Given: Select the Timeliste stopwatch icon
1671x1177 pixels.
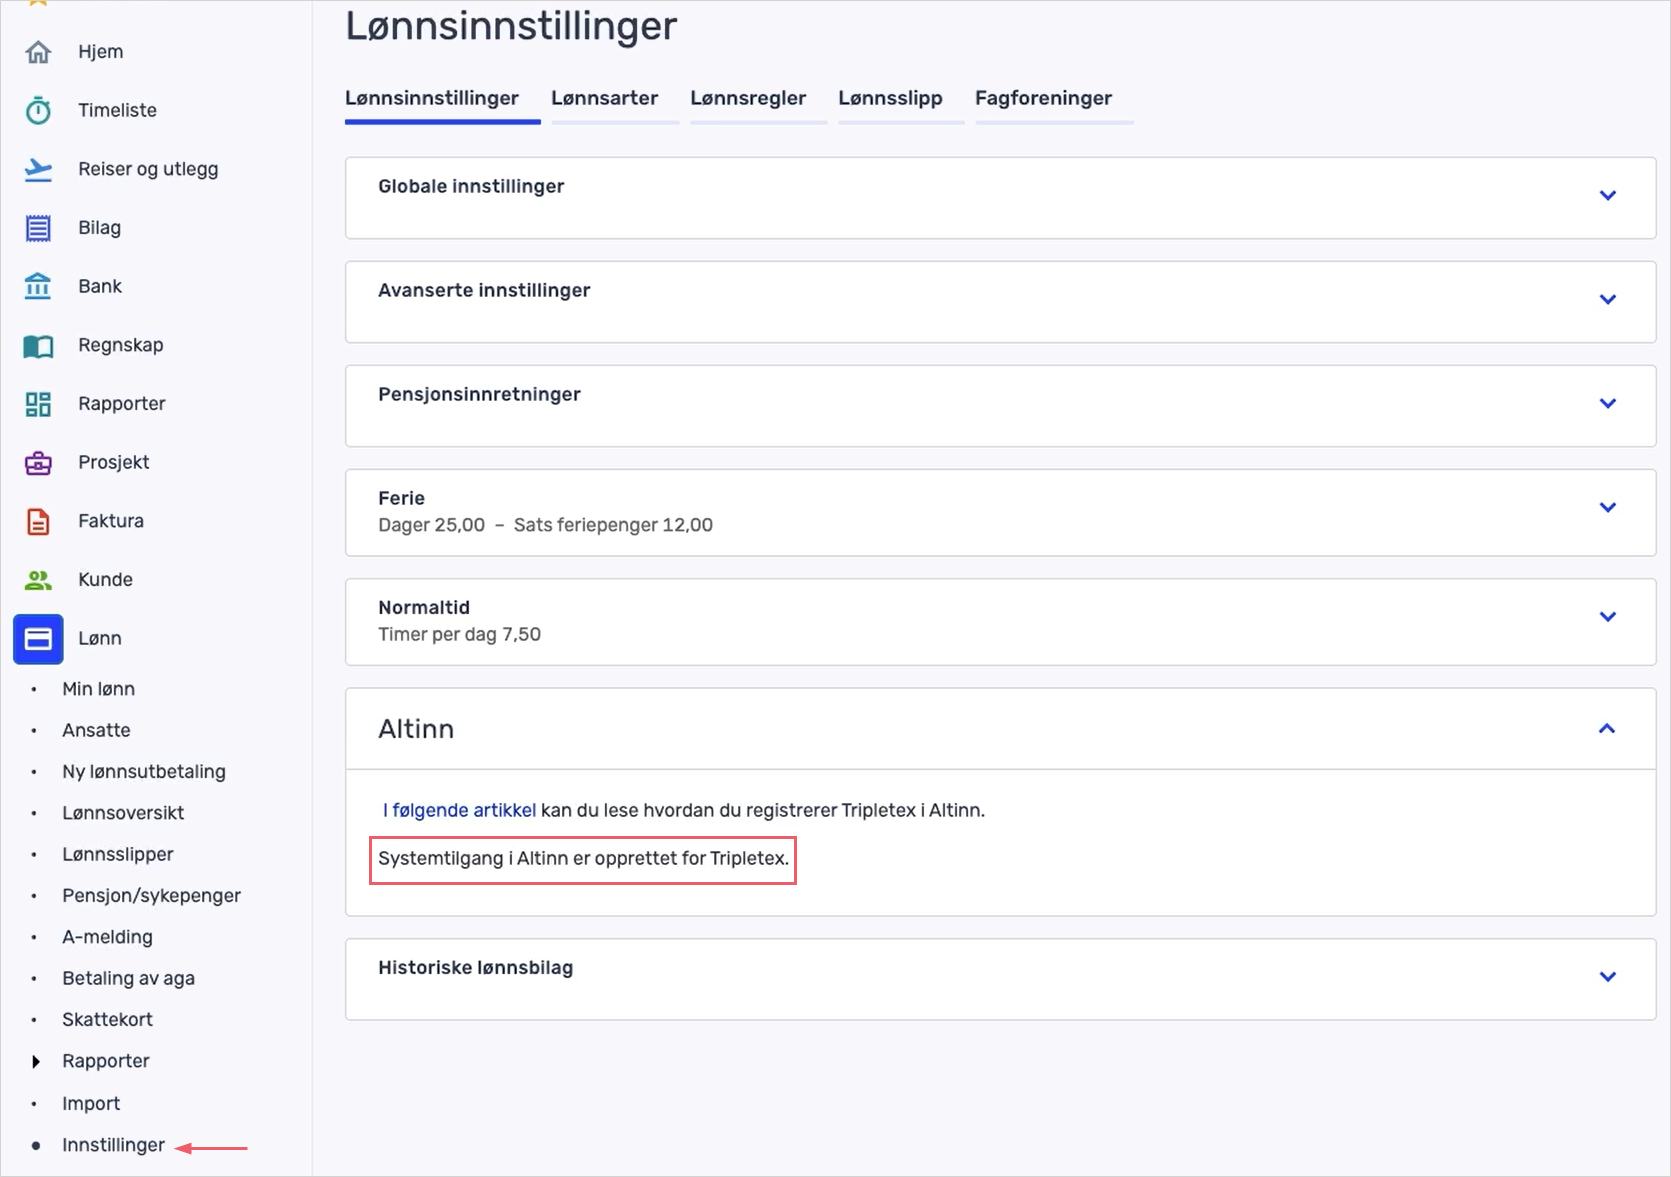Looking at the screenshot, I should (38, 110).
